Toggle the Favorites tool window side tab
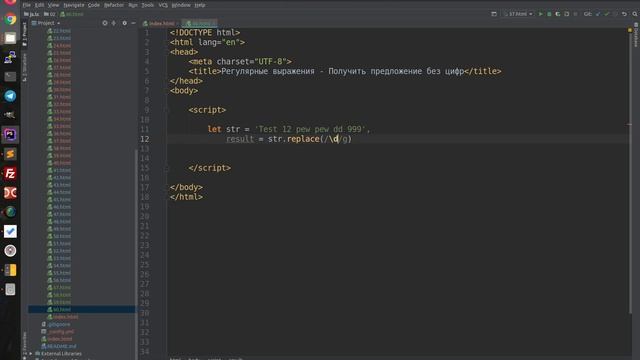 pos(24,345)
